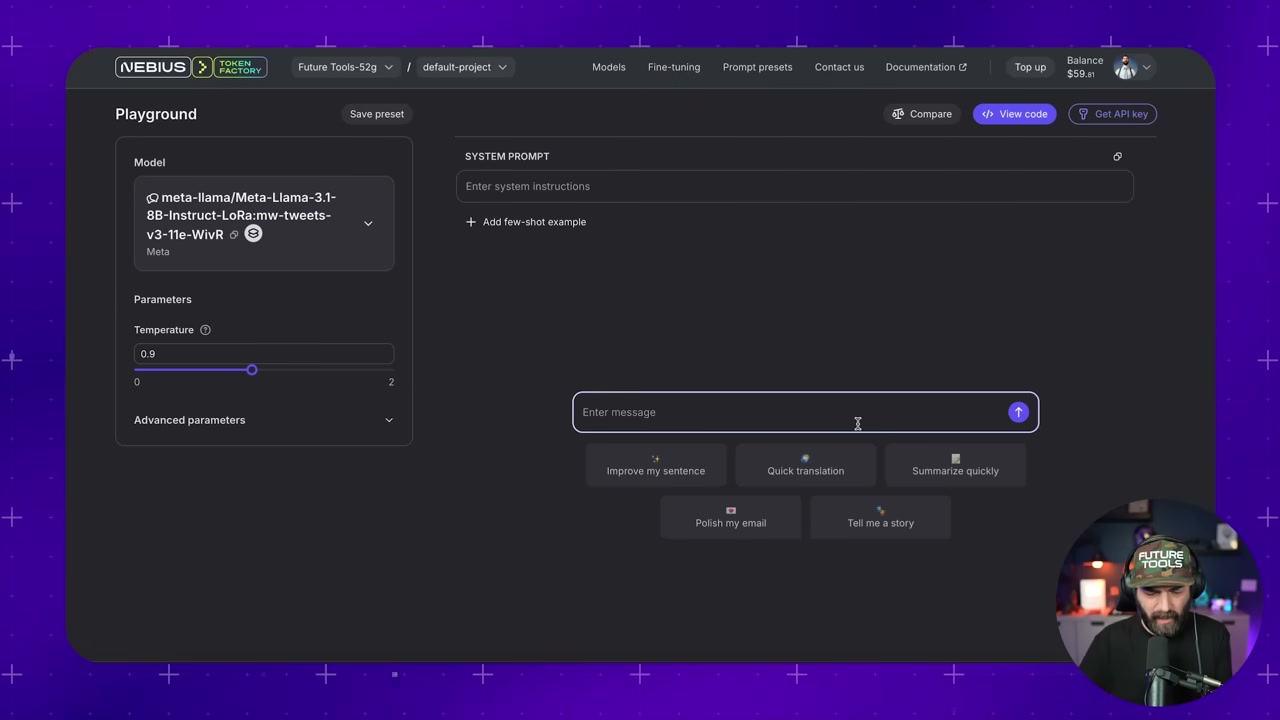
Task: Open the model selection dropdown
Action: [x=368, y=223]
